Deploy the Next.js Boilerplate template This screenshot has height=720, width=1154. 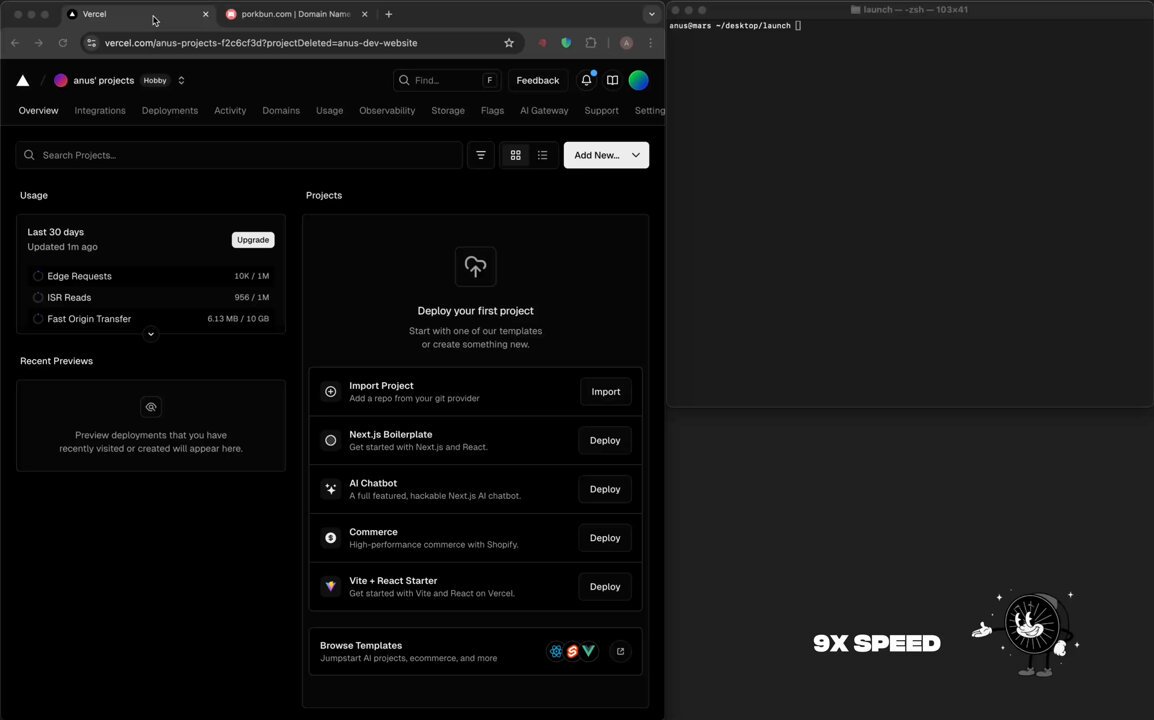605,440
